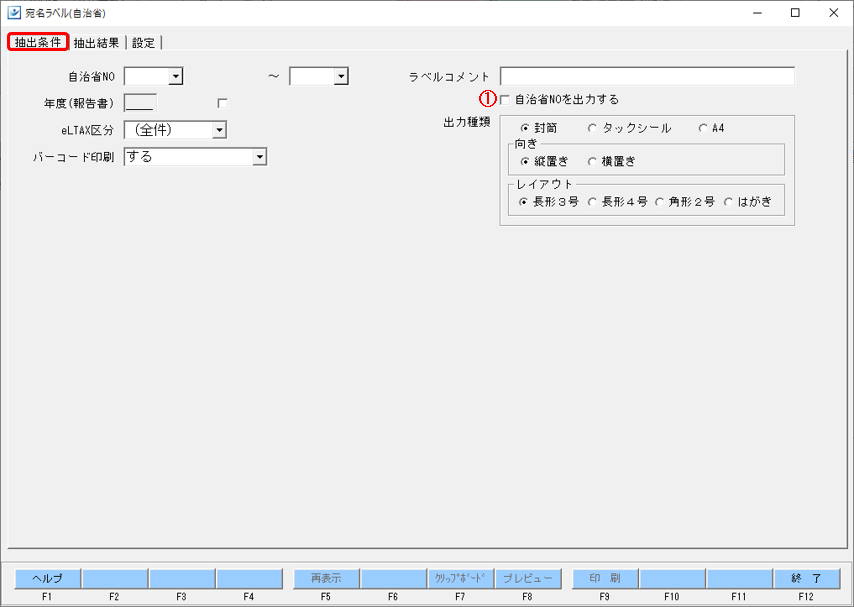Click the クリップボード F7 button

pos(460,578)
